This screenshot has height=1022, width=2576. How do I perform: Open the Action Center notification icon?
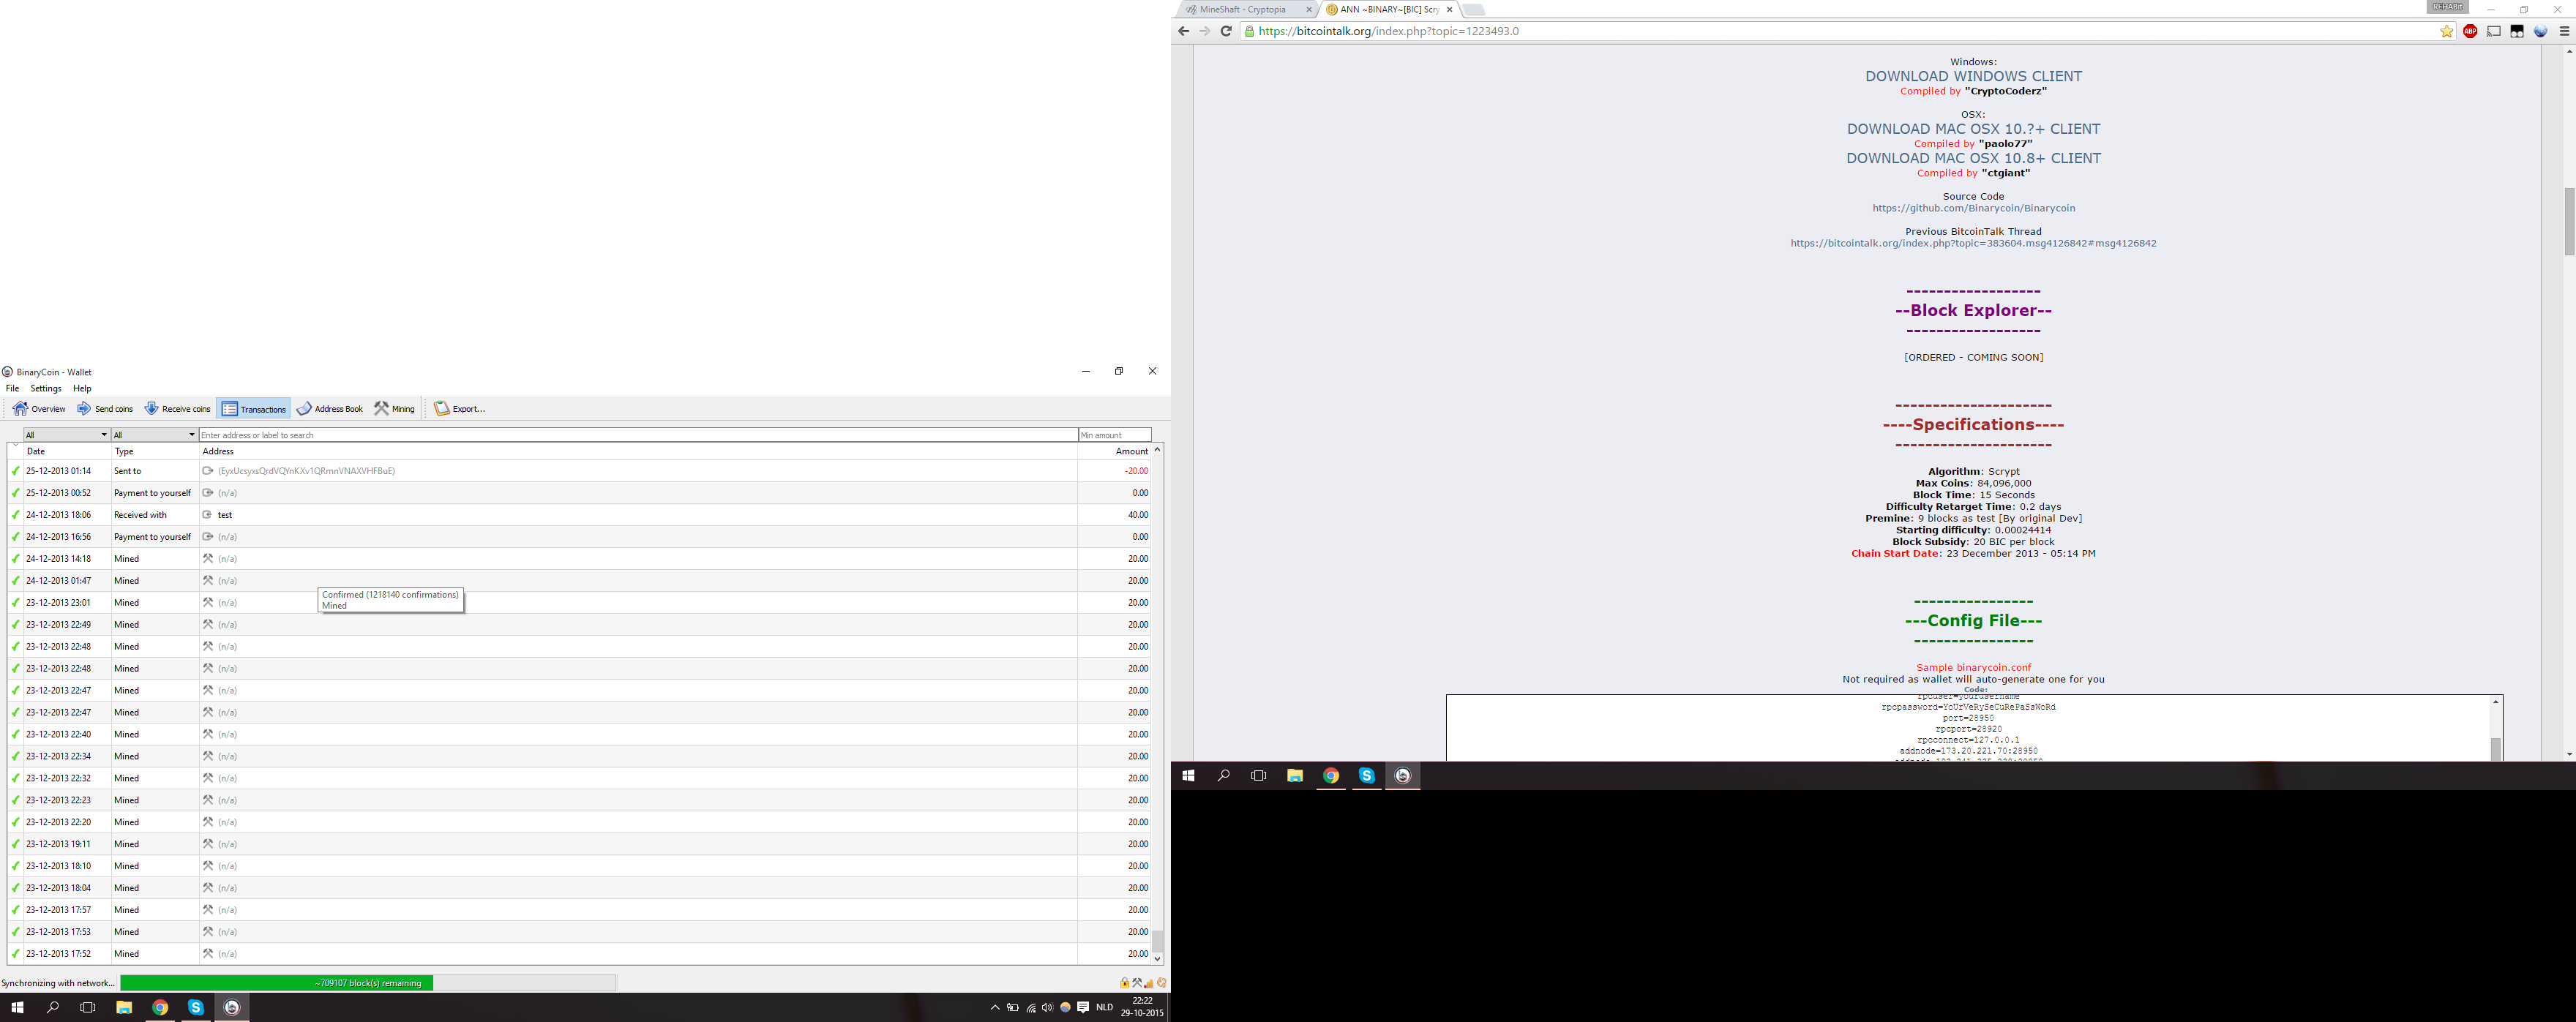click(1083, 1008)
